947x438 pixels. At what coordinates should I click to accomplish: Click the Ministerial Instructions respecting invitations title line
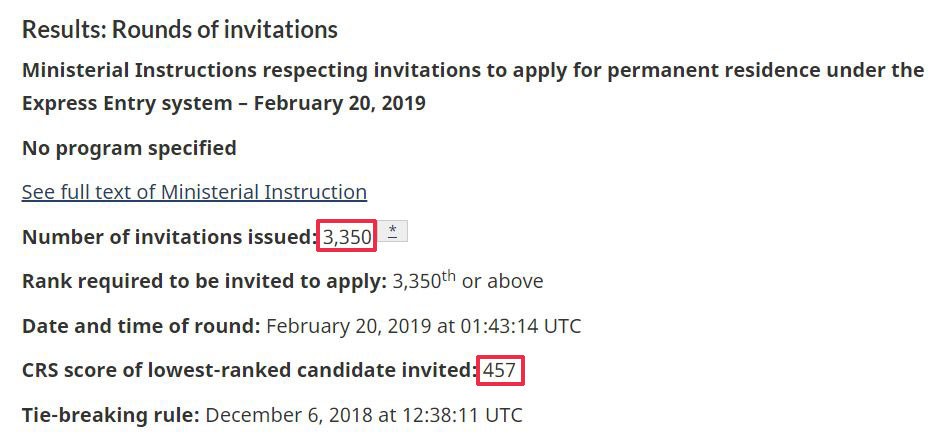click(x=473, y=70)
